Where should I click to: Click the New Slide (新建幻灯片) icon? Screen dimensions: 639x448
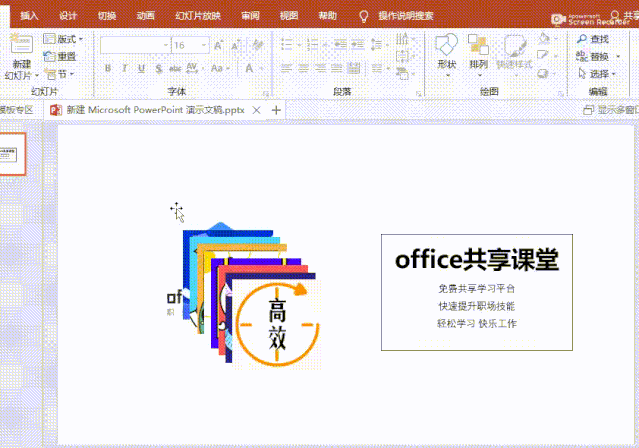(21, 44)
